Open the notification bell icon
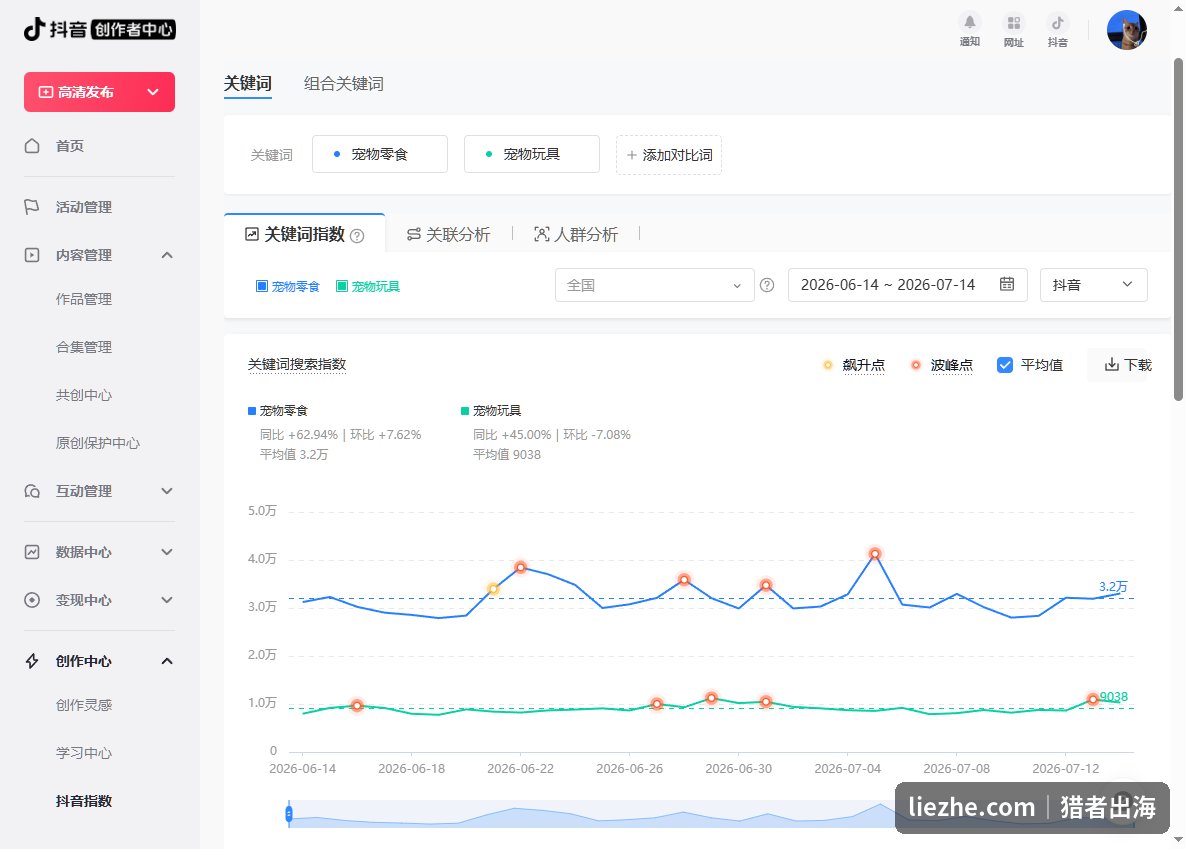This screenshot has width=1186, height=849. click(970, 23)
